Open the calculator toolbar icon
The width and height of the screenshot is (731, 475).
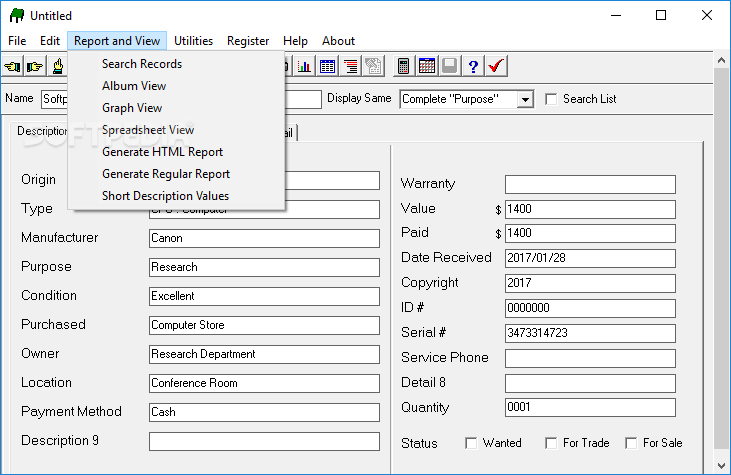[x=404, y=67]
